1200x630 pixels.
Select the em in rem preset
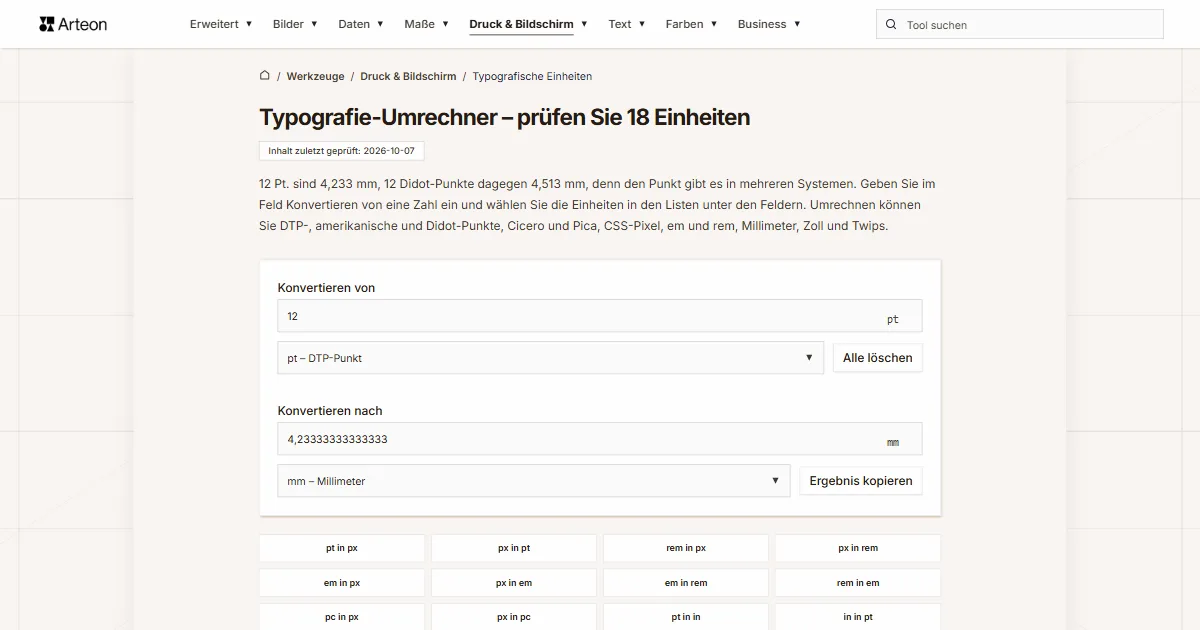pos(686,583)
